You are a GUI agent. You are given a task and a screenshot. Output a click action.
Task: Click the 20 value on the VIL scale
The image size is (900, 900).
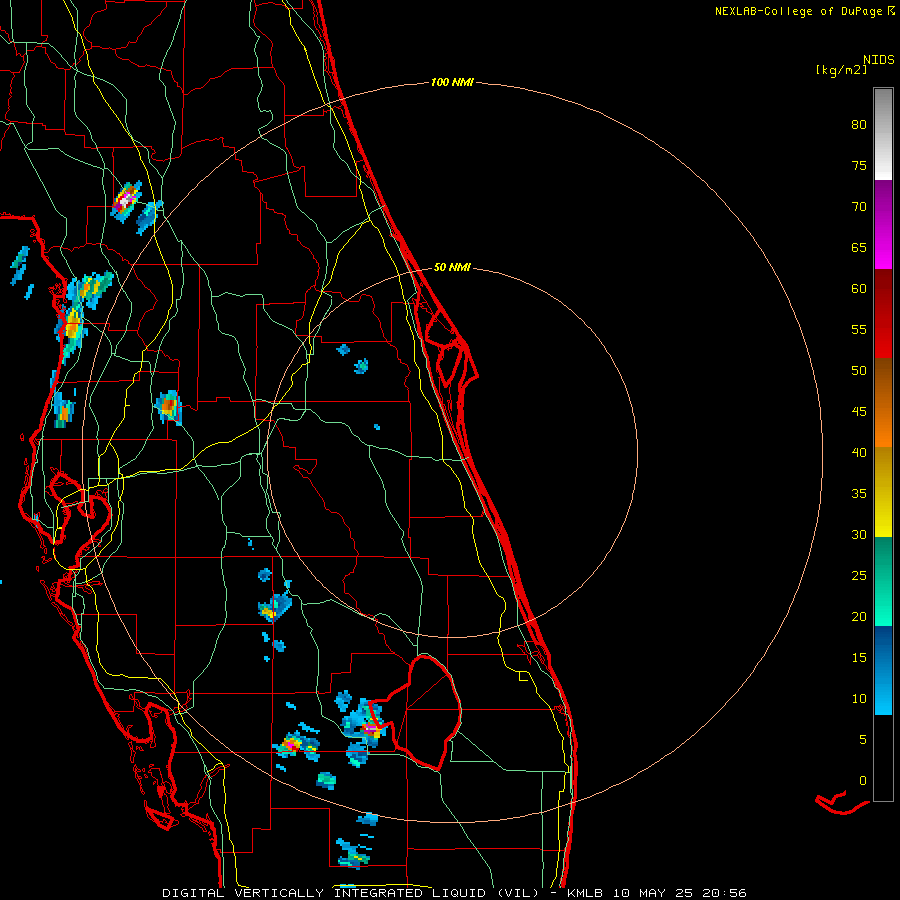[x=859, y=616]
